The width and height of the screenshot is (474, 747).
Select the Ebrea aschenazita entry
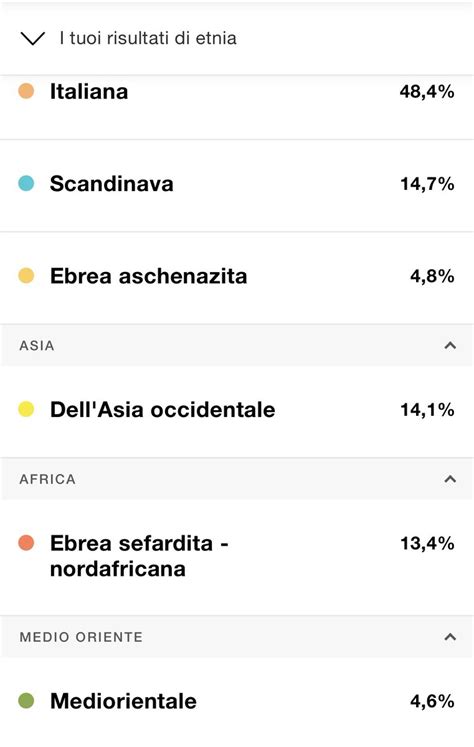pyautogui.click(x=237, y=278)
